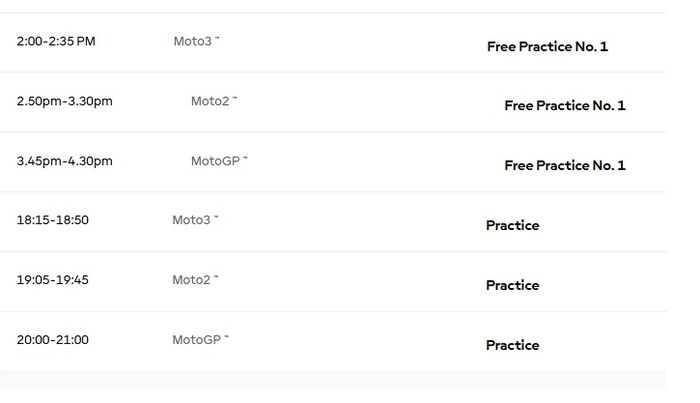This screenshot has height=403, width=700.
Task: Click trademark symbol after Moto3 at 2:00-2:35 PM
Action: coord(217,39)
